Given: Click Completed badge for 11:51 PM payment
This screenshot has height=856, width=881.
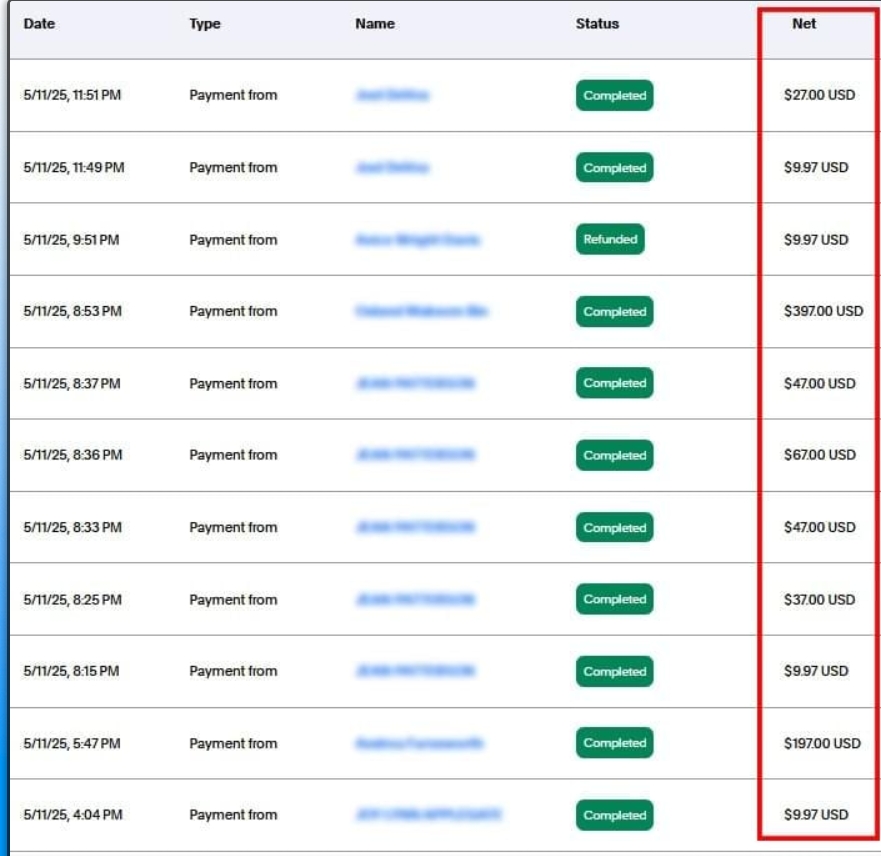Looking at the screenshot, I should (614, 96).
